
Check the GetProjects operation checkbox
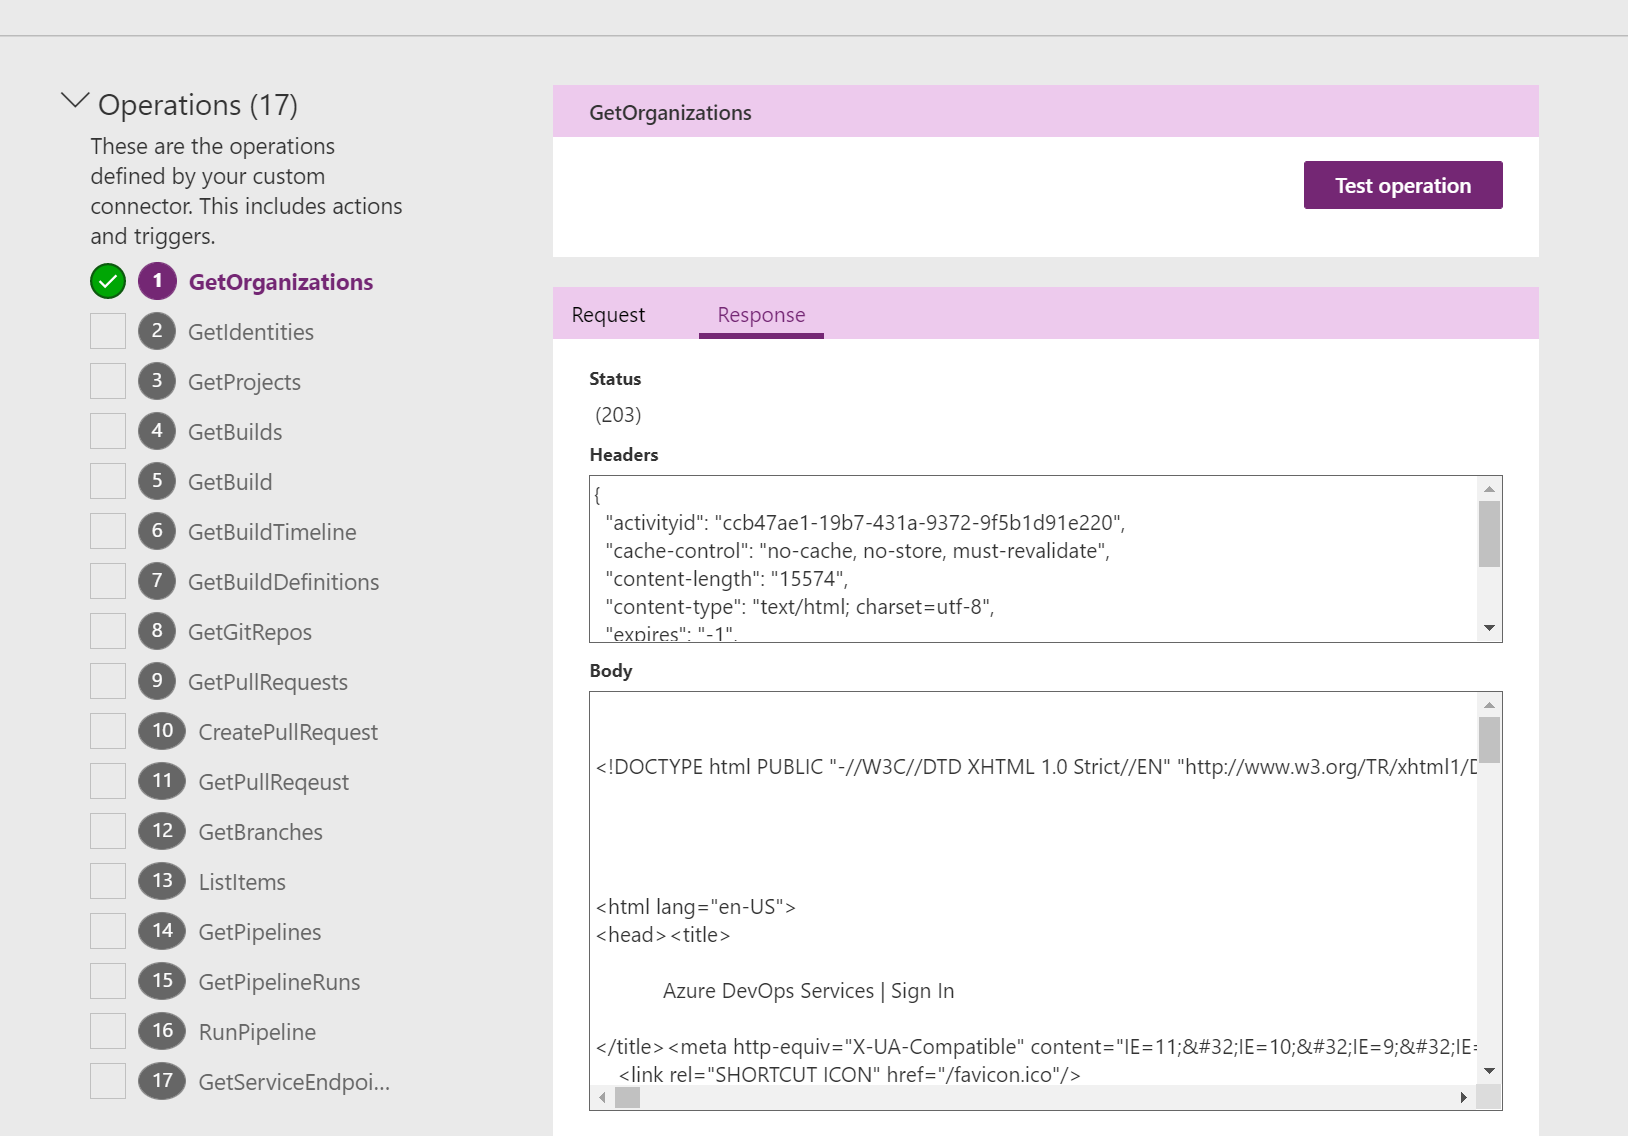pos(107,381)
